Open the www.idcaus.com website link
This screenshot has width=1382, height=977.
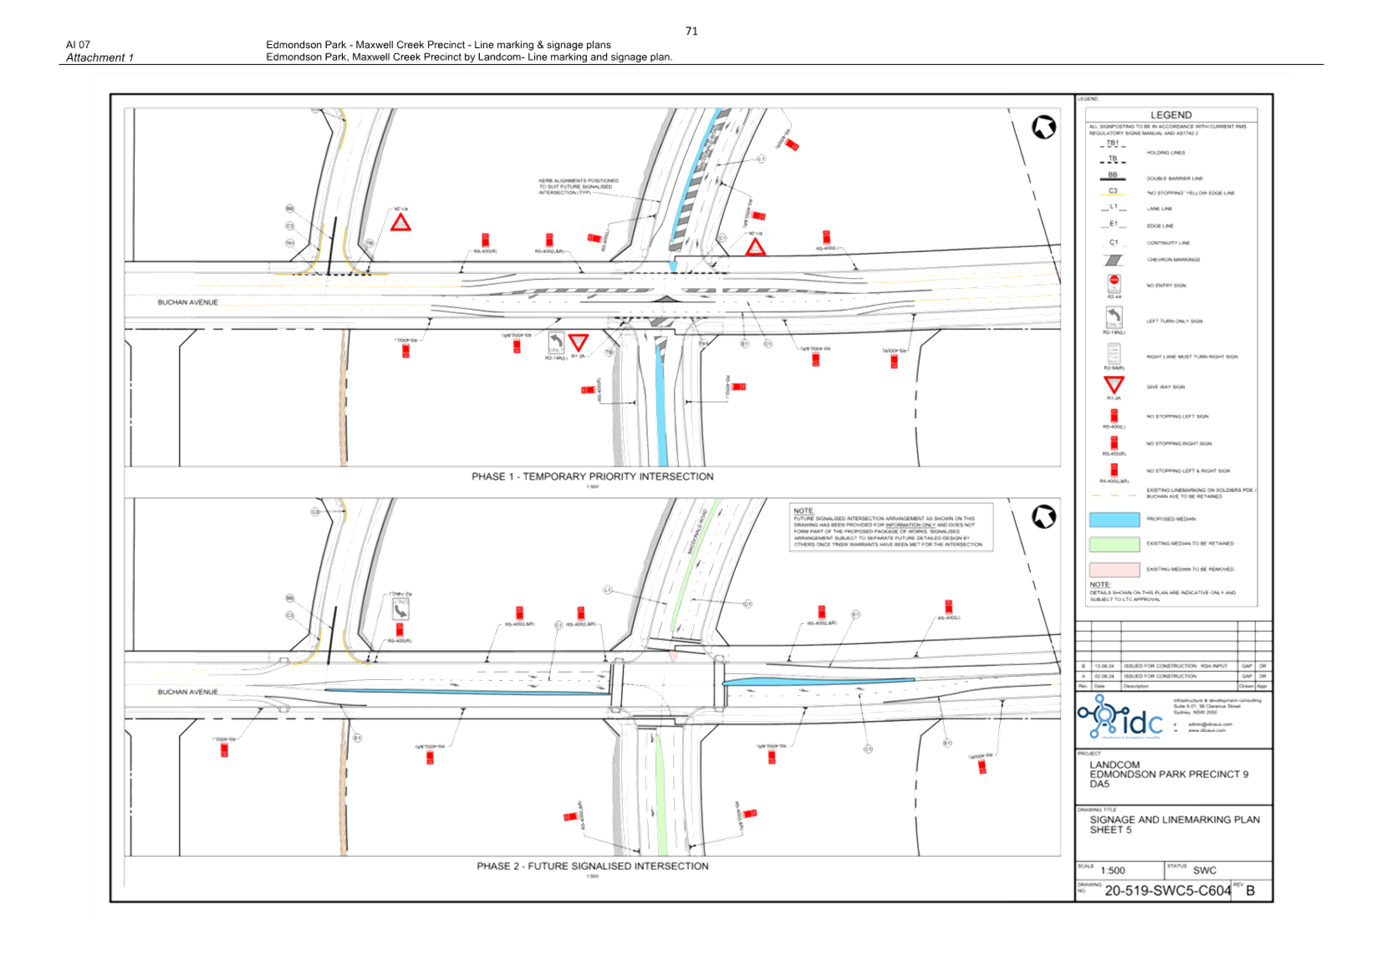(x=1209, y=730)
